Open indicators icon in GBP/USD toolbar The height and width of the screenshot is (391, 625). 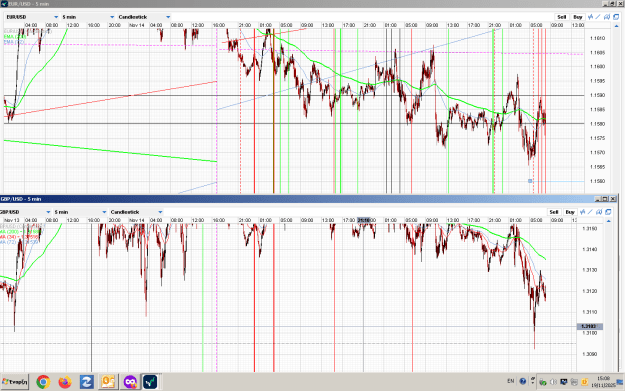pos(582,212)
